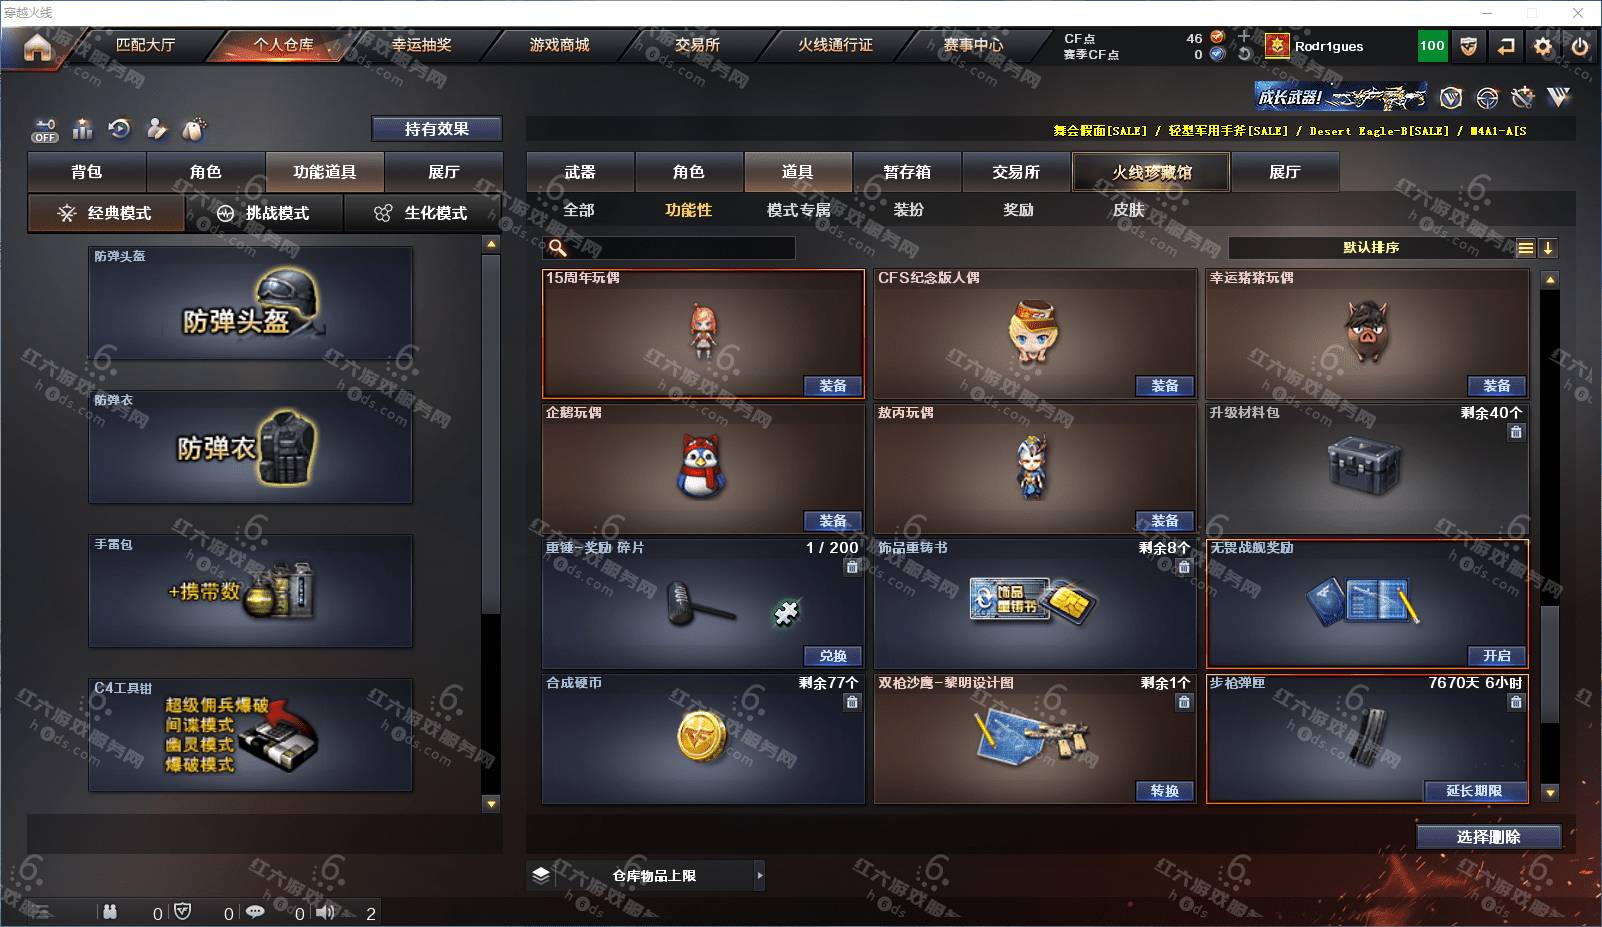Open the settings gear icon
The height and width of the screenshot is (927, 1602).
pyautogui.click(x=1543, y=46)
